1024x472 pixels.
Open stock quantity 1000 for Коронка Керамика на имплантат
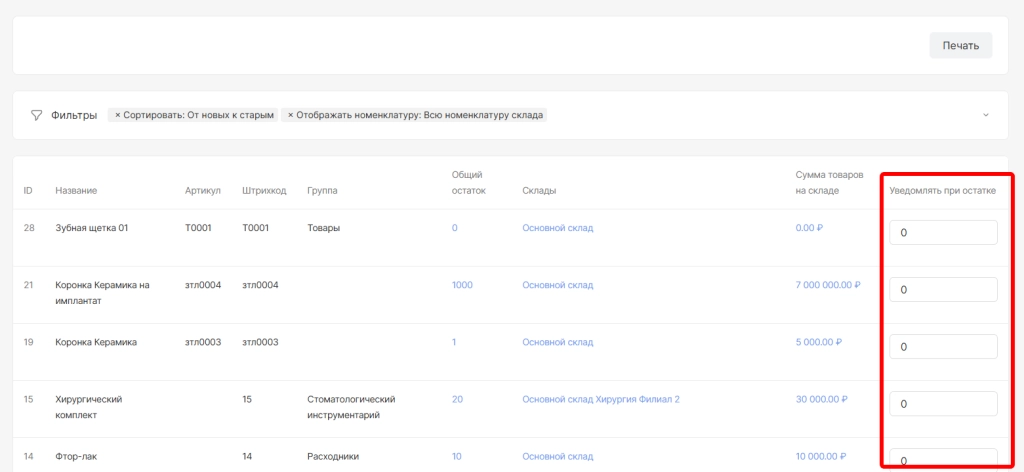[462, 285]
